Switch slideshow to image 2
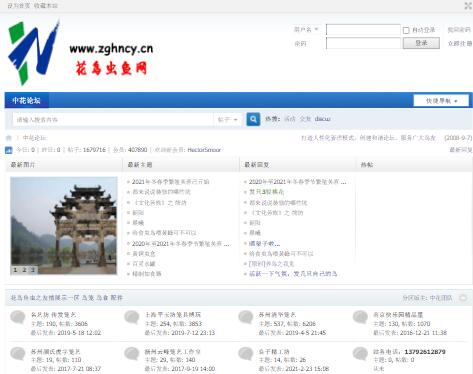 tap(24, 270)
